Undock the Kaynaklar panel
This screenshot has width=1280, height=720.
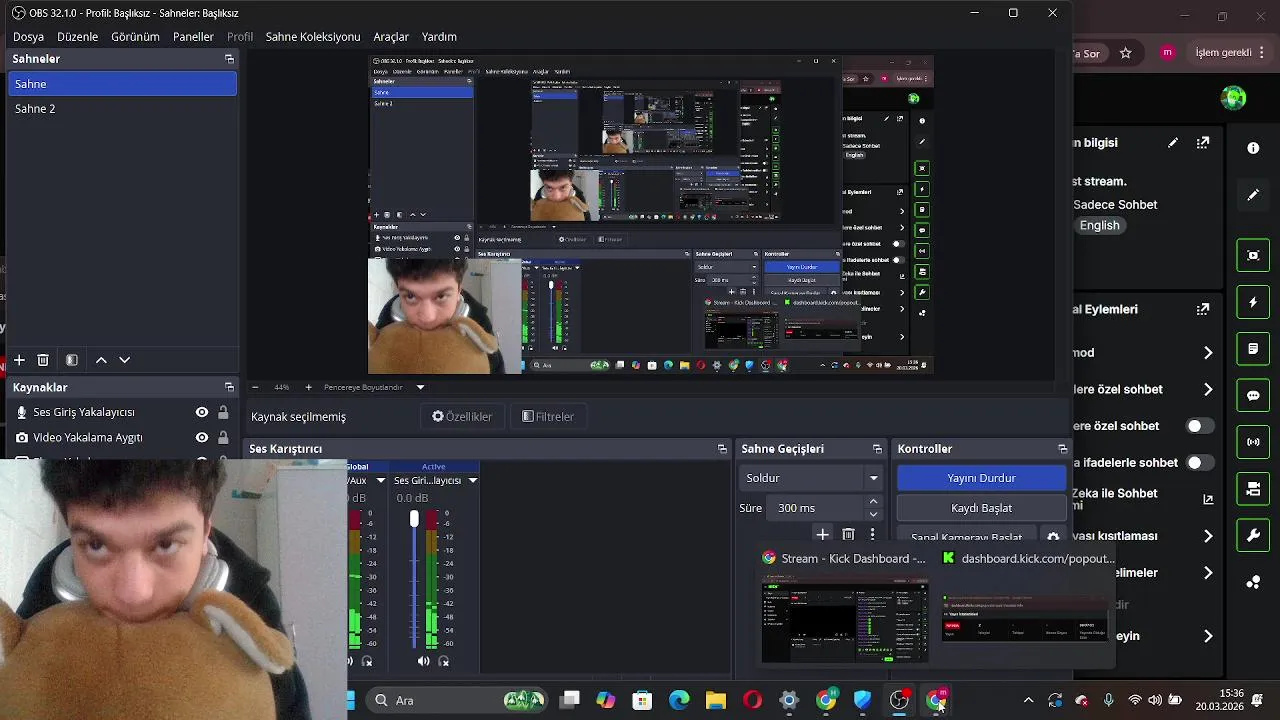click(229, 387)
